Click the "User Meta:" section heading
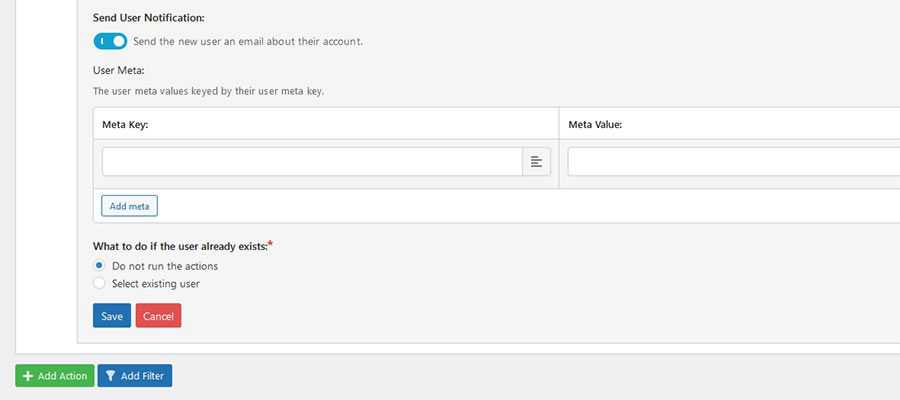The height and width of the screenshot is (400, 900). pos(119,71)
